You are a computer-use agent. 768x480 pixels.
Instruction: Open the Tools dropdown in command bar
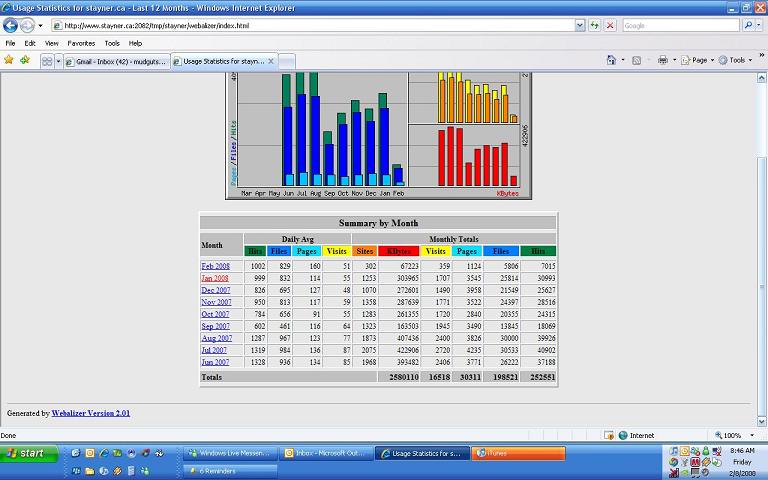[739, 60]
